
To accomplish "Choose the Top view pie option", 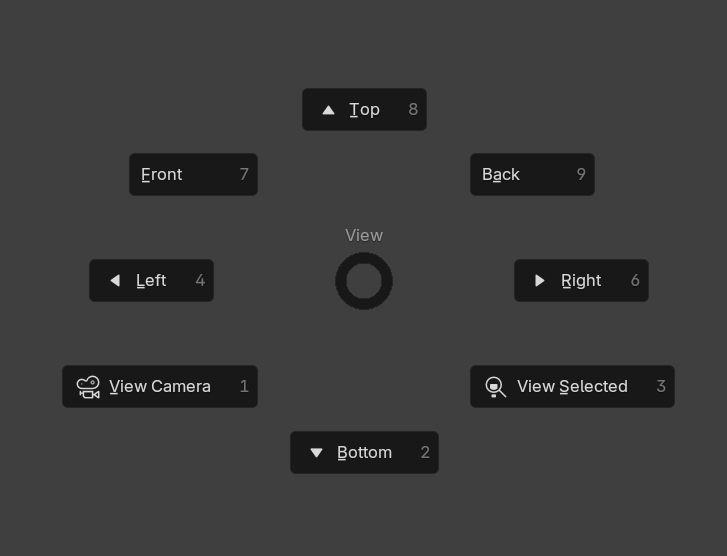I will tap(364, 110).
